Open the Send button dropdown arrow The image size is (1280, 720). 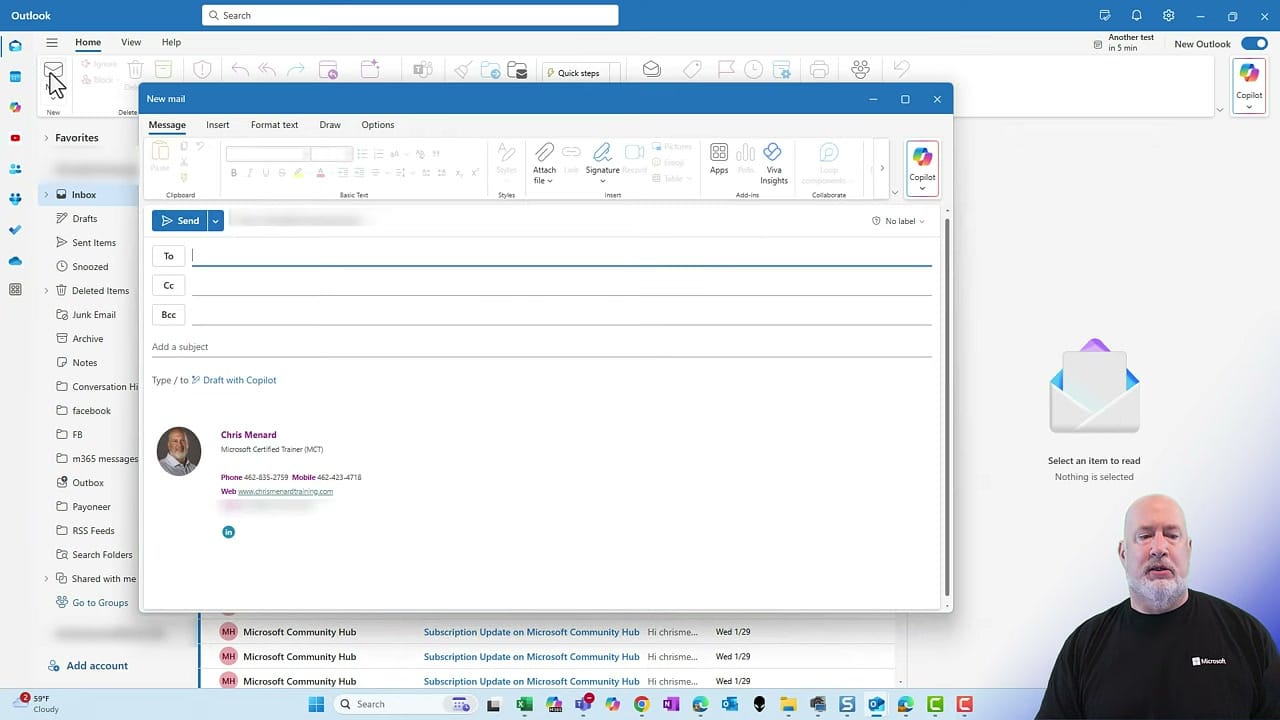pyautogui.click(x=214, y=220)
